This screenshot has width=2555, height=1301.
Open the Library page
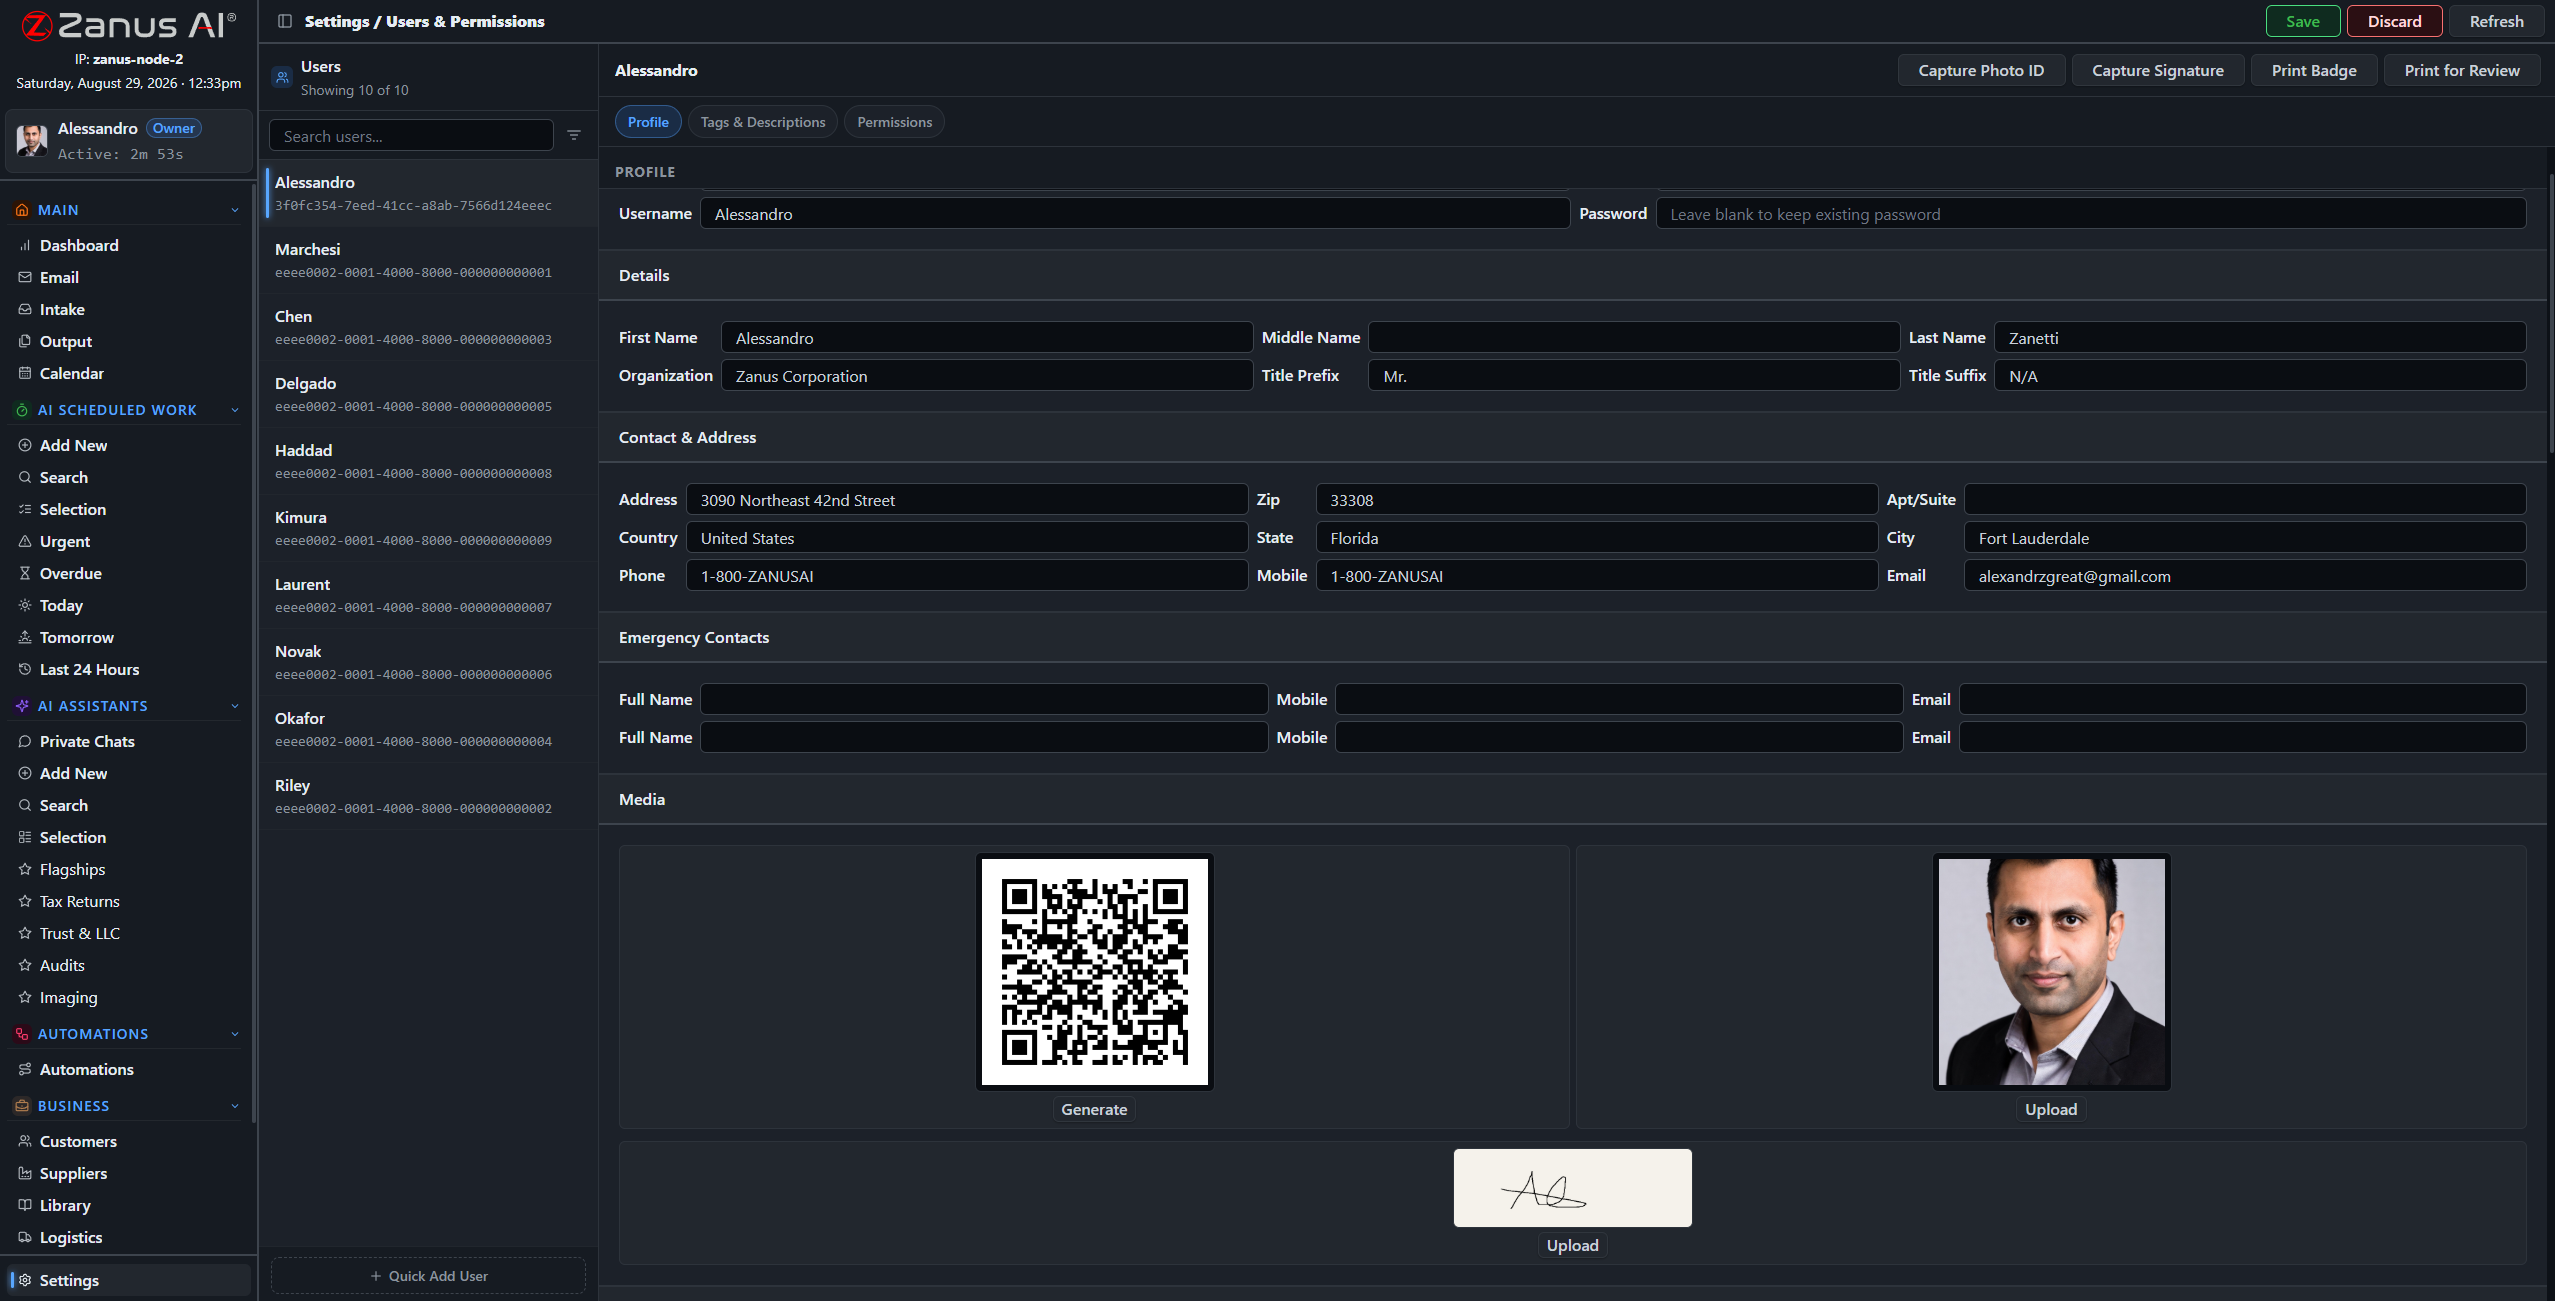[x=65, y=1205]
